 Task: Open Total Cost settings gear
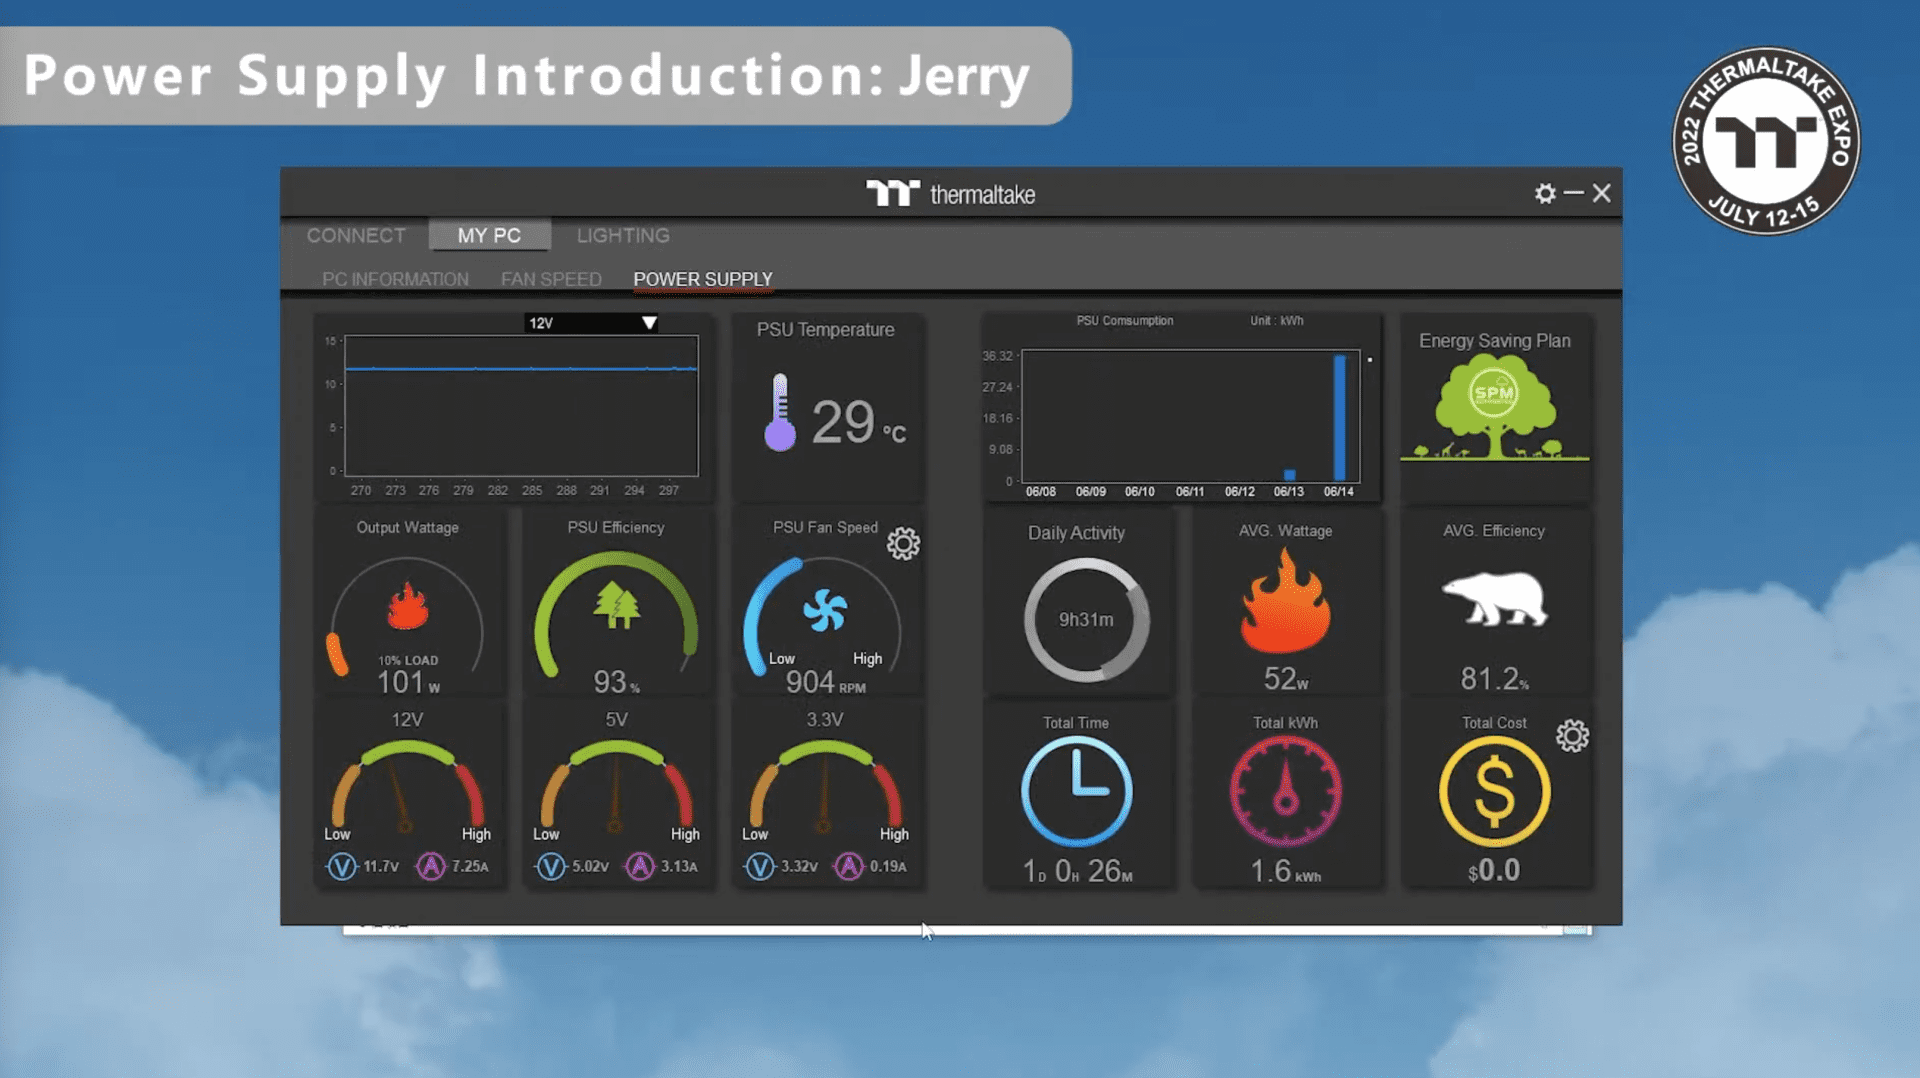click(x=1572, y=736)
